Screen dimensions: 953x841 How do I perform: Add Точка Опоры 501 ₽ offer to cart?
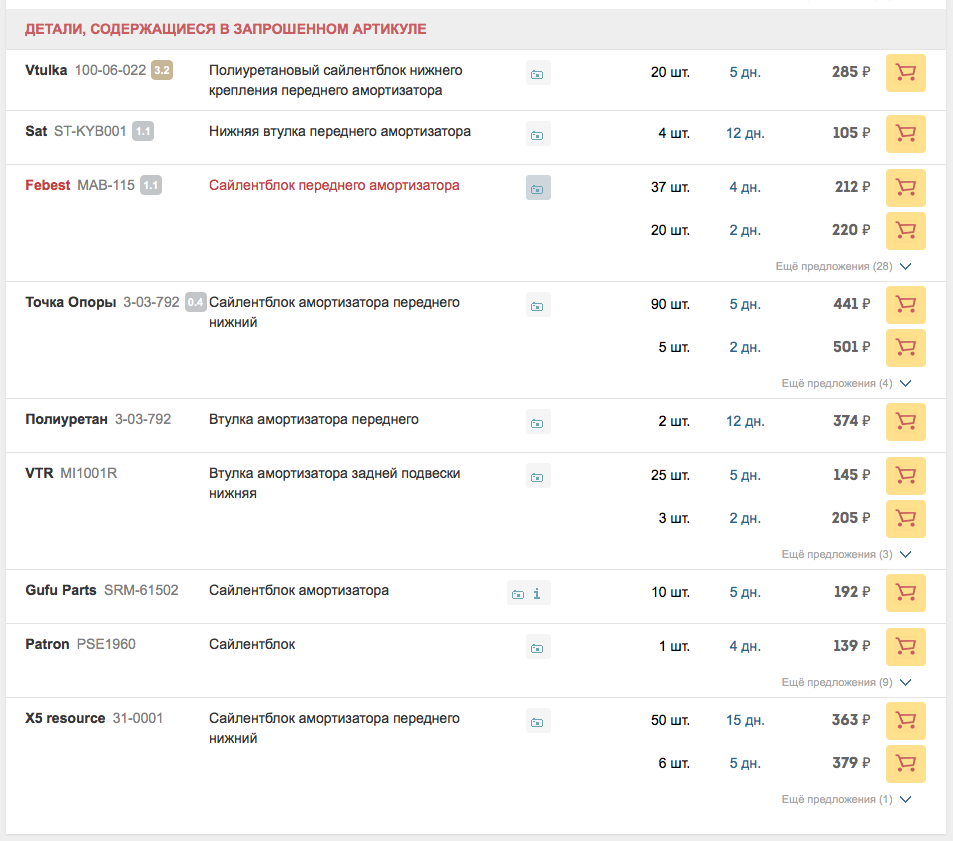coord(905,348)
